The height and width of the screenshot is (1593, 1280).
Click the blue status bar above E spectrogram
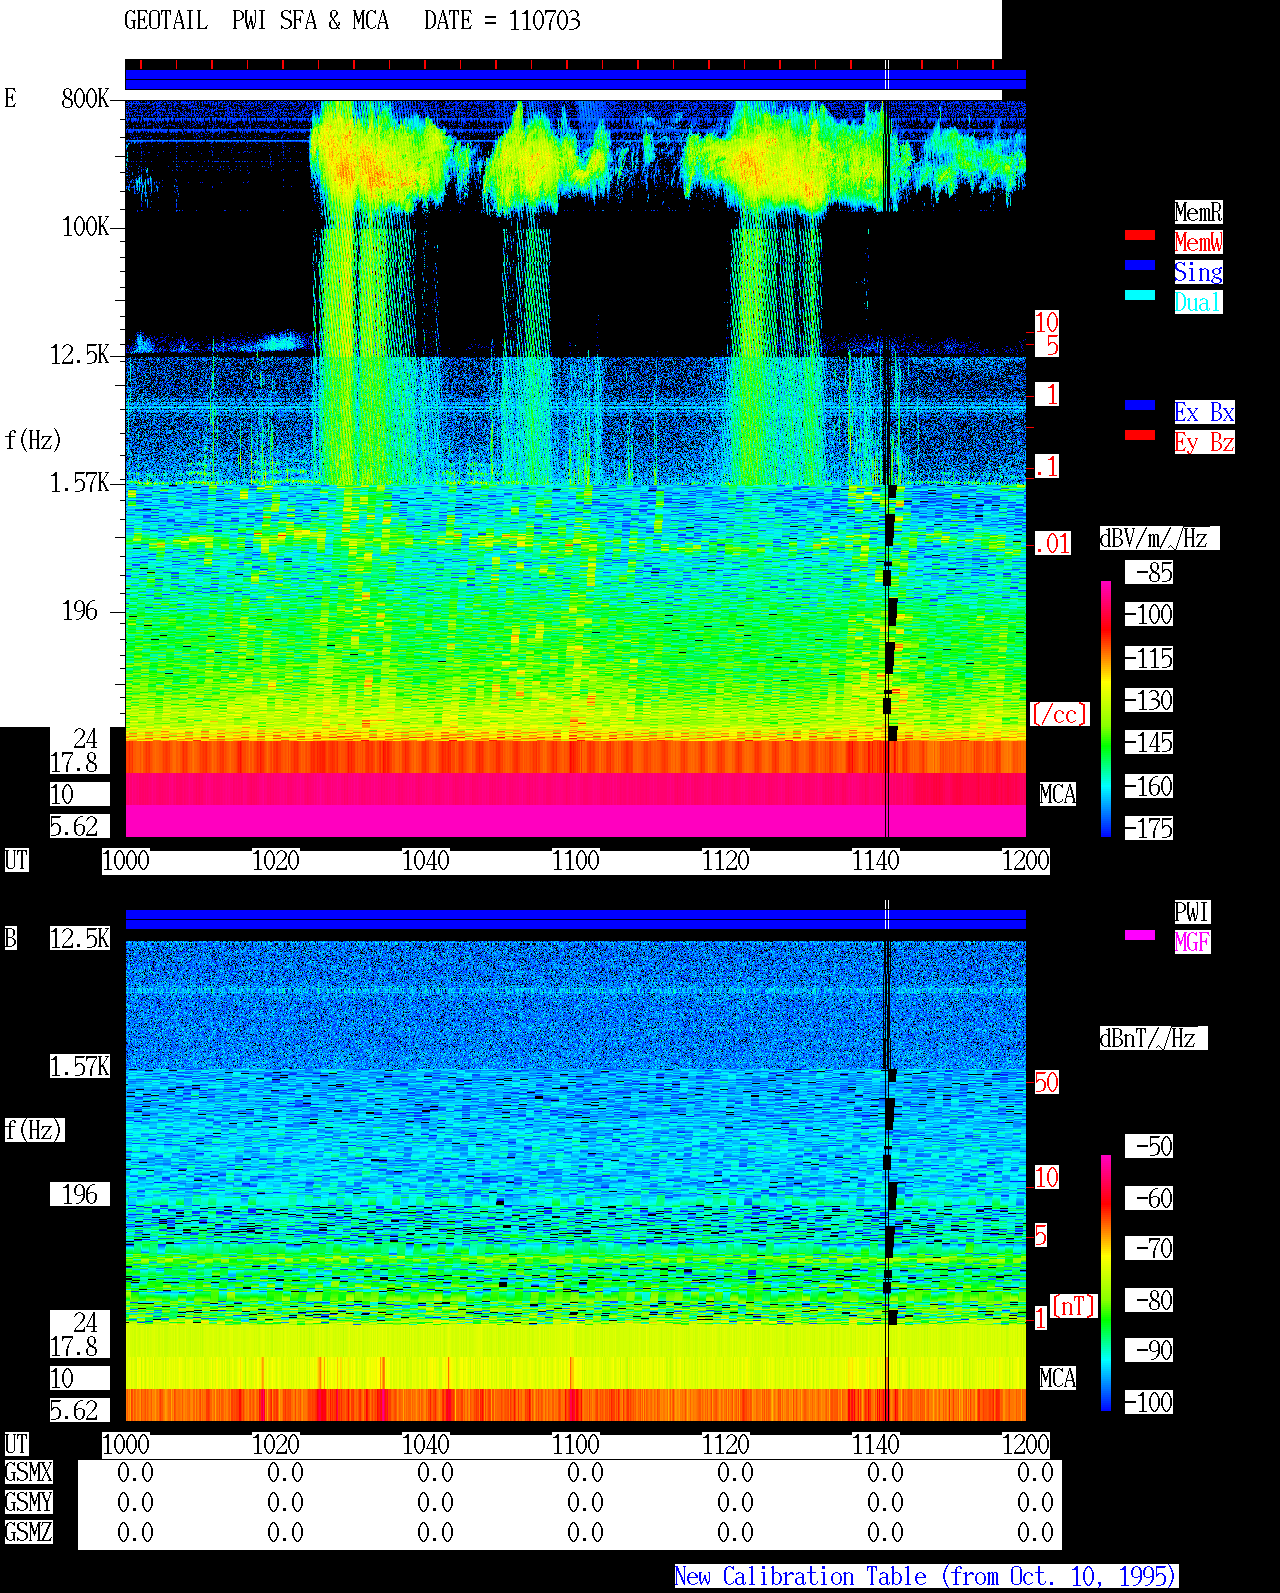pos(575,80)
